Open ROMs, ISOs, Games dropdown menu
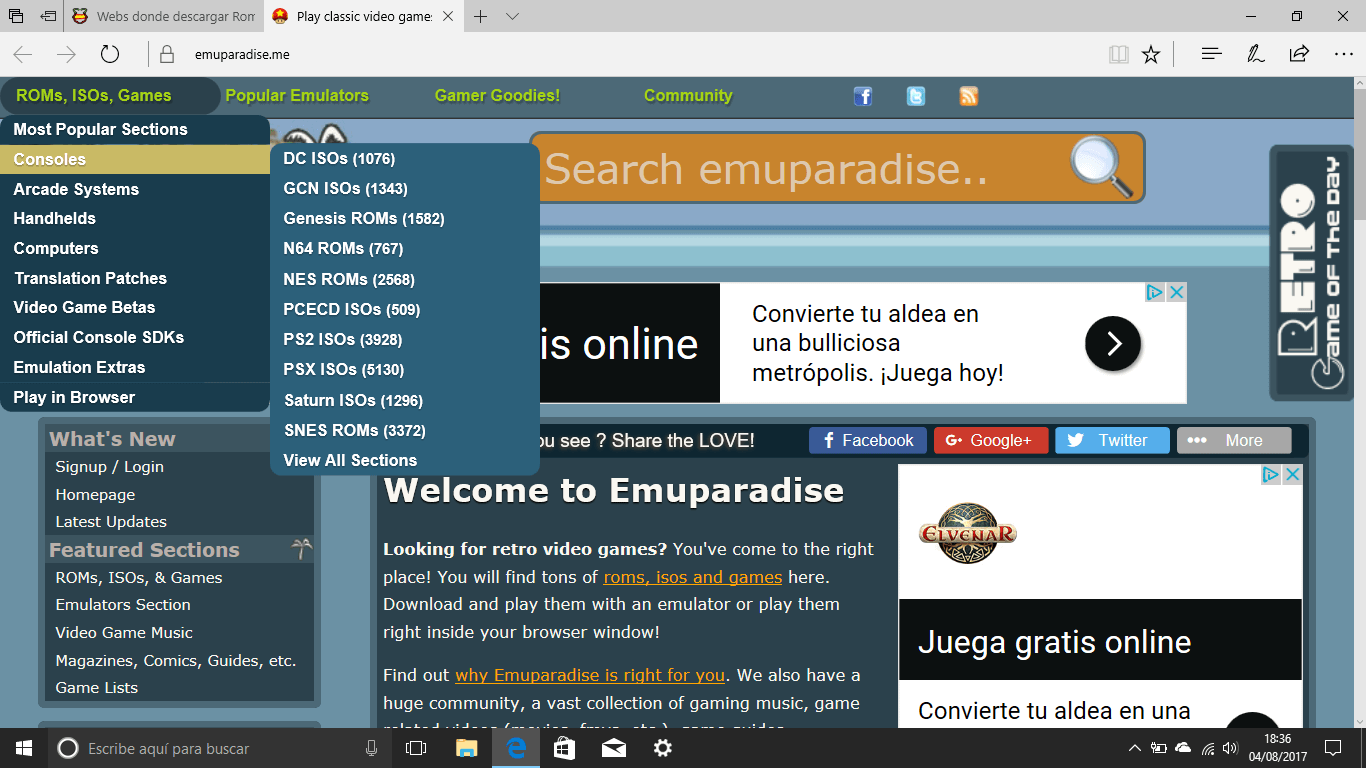The width and height of the screenshot is (1366, 768). 94,96
